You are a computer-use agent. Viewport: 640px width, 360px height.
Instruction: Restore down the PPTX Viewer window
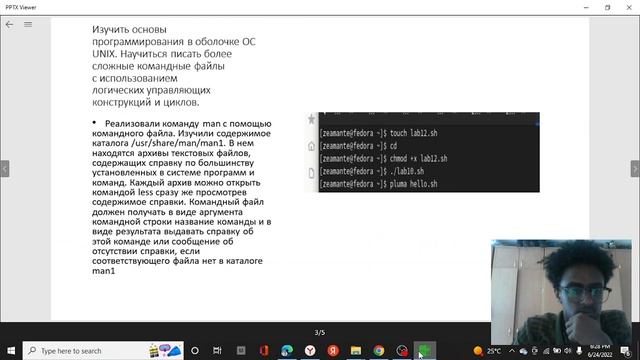point(607,7)
